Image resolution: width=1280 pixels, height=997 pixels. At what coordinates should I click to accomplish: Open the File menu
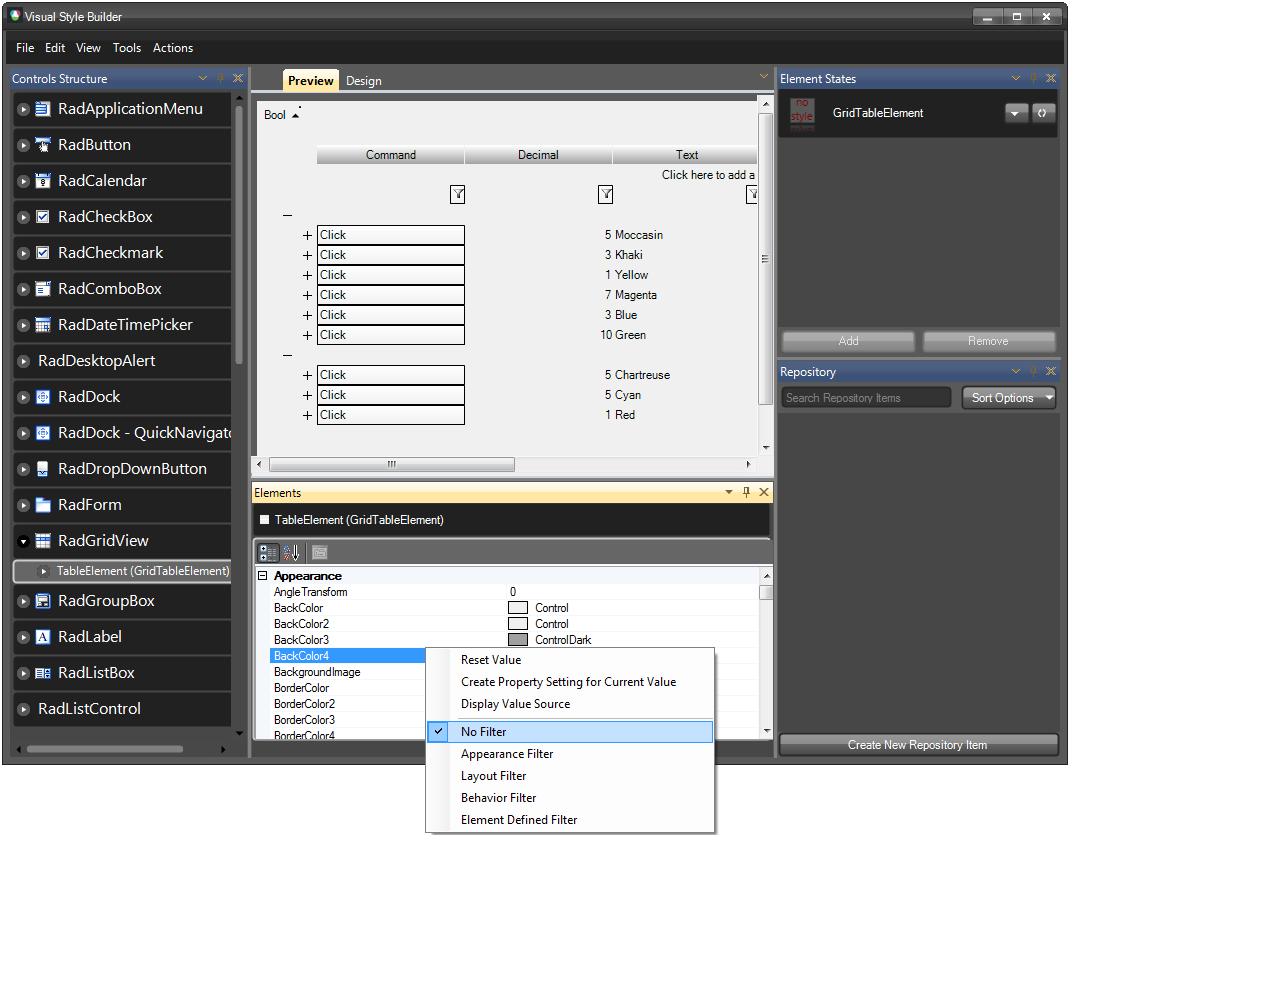click(x=25, y=48)
